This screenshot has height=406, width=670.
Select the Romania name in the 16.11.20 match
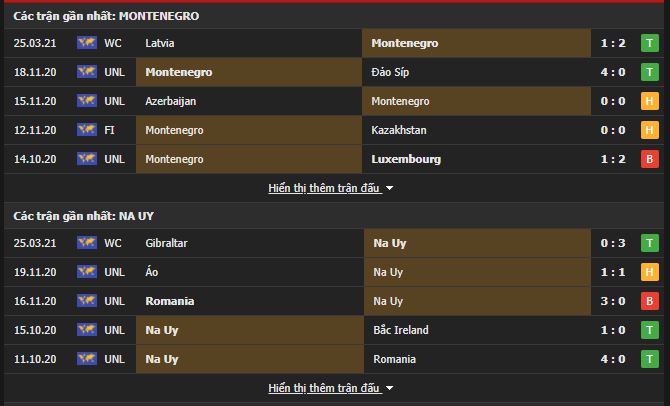coord(170,301)
